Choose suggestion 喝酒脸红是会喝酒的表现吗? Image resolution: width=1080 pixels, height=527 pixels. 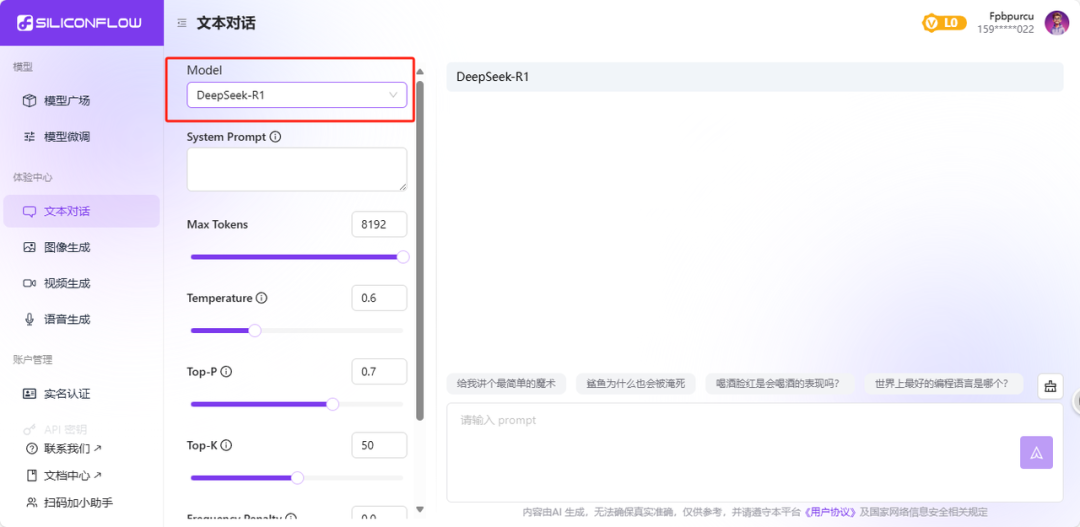tap(780, 384)
